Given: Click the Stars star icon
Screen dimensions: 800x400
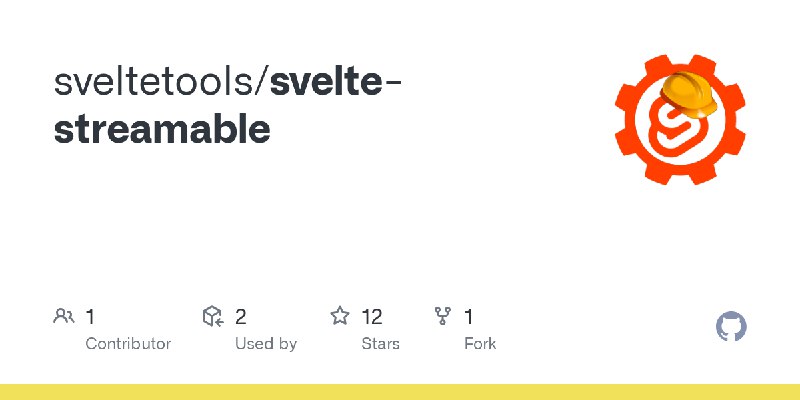Looking at the screenshot, I should [340, 316].
